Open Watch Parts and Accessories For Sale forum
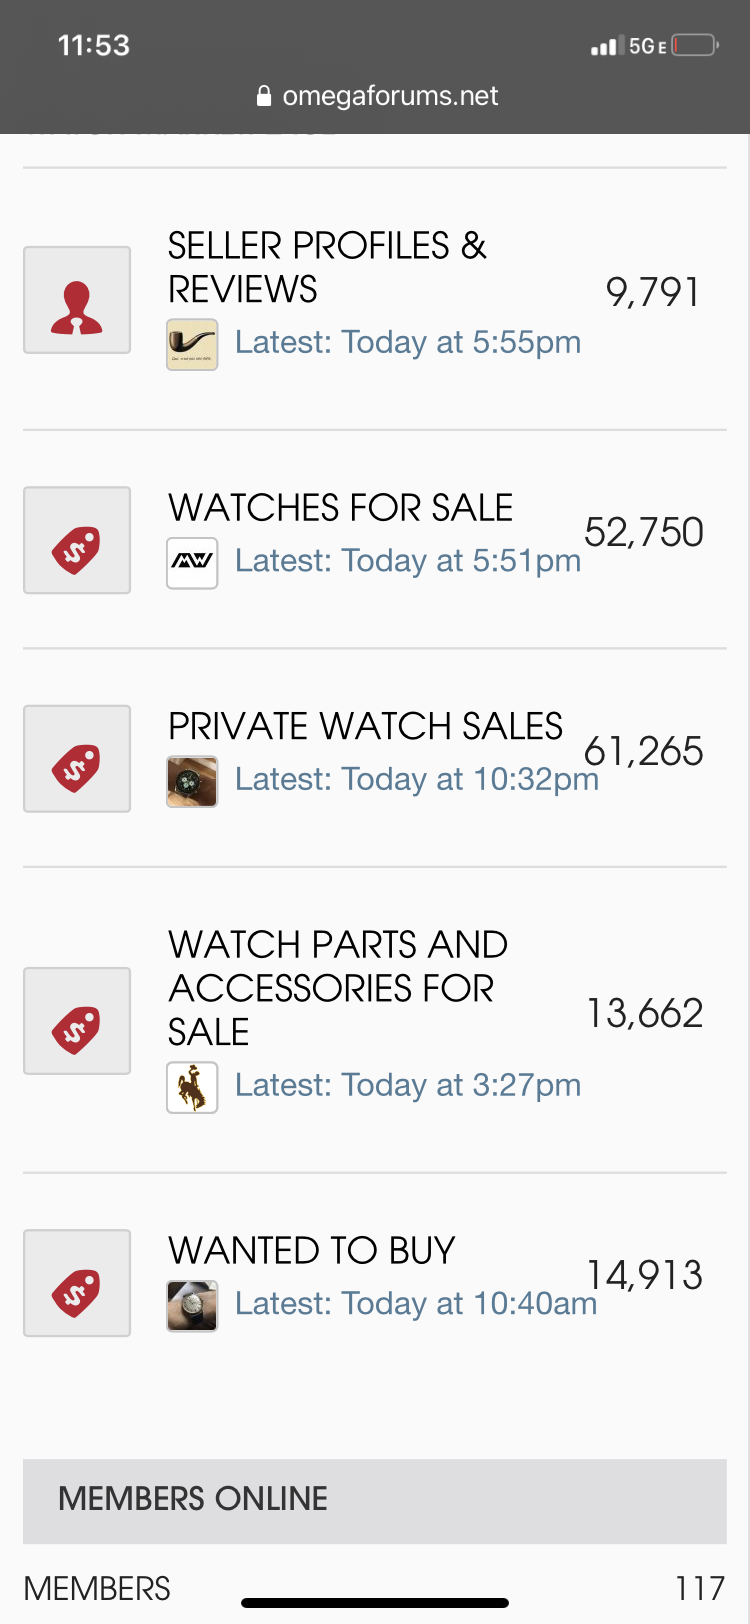This screenshot has height=1624, width=750. pos(337,987)
